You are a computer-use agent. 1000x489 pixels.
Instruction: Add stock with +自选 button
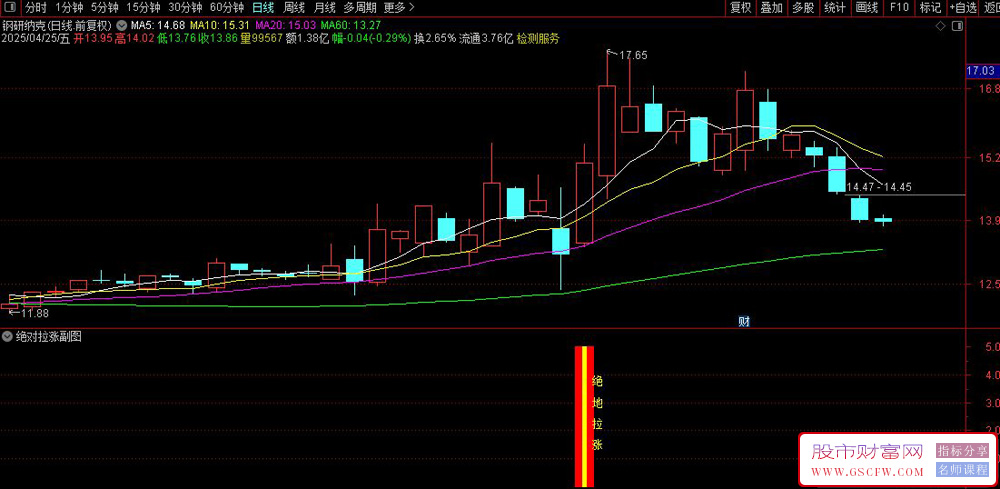963,8
